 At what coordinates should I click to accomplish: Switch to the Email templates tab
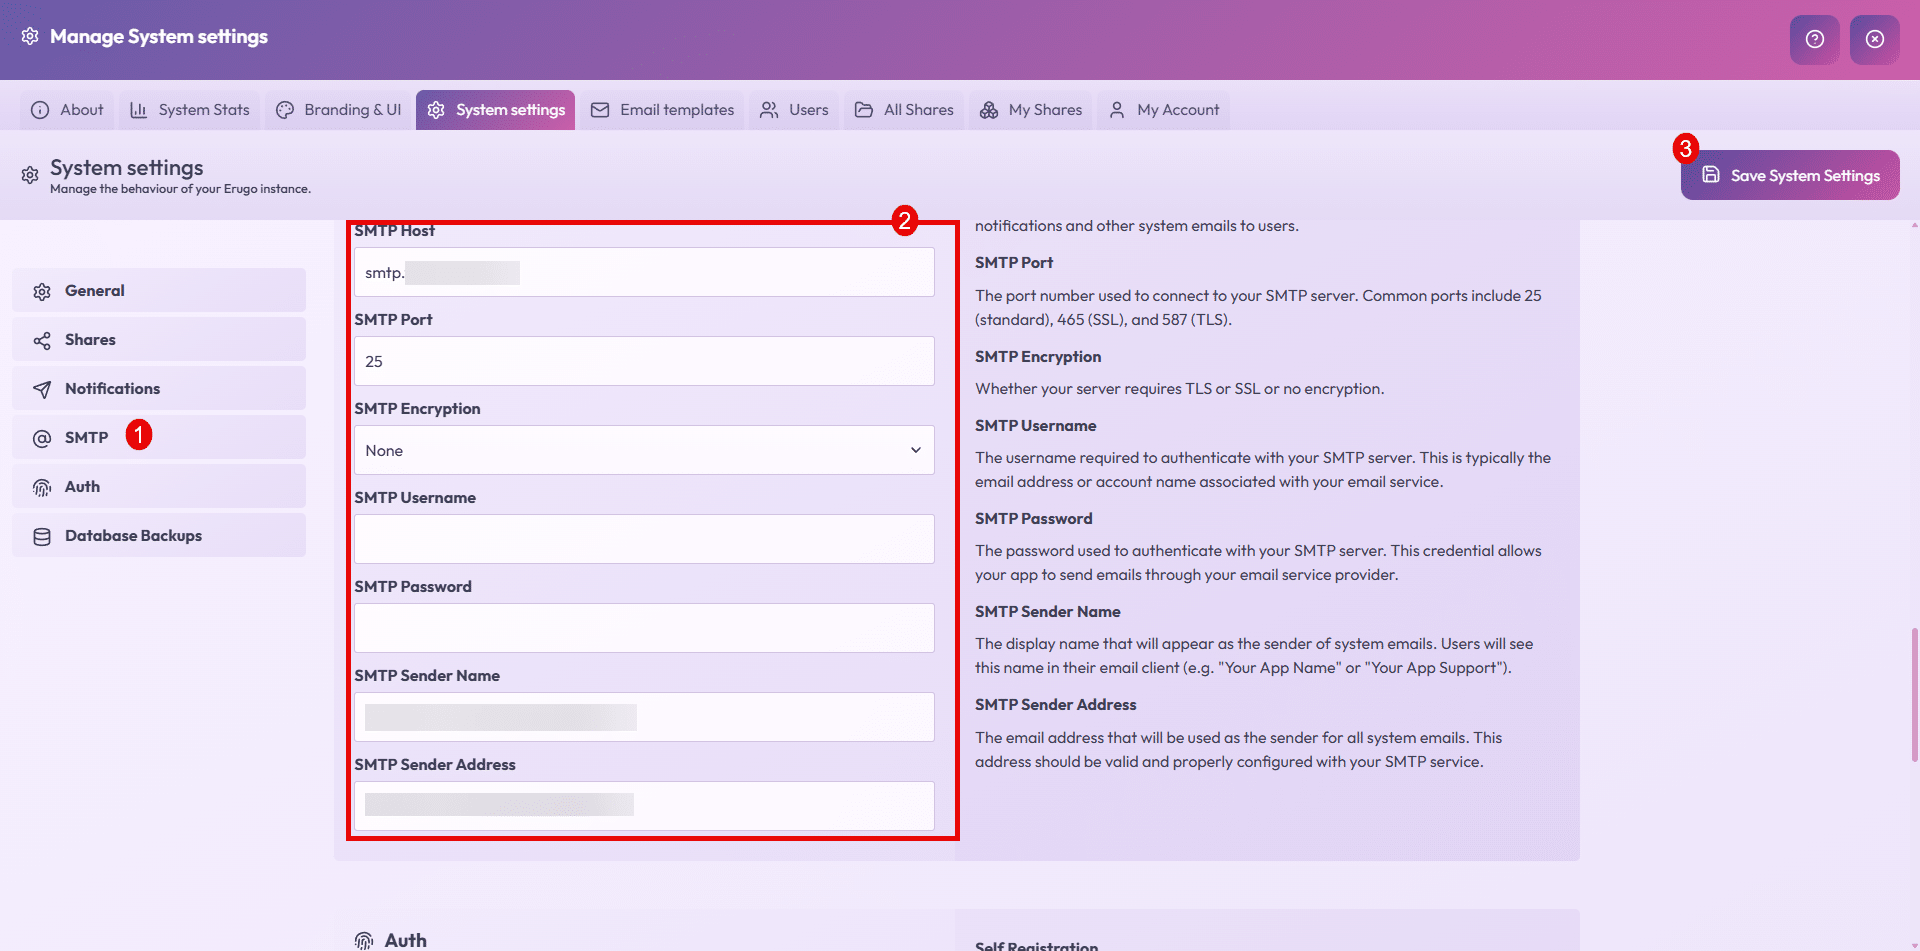pos(662,110)
